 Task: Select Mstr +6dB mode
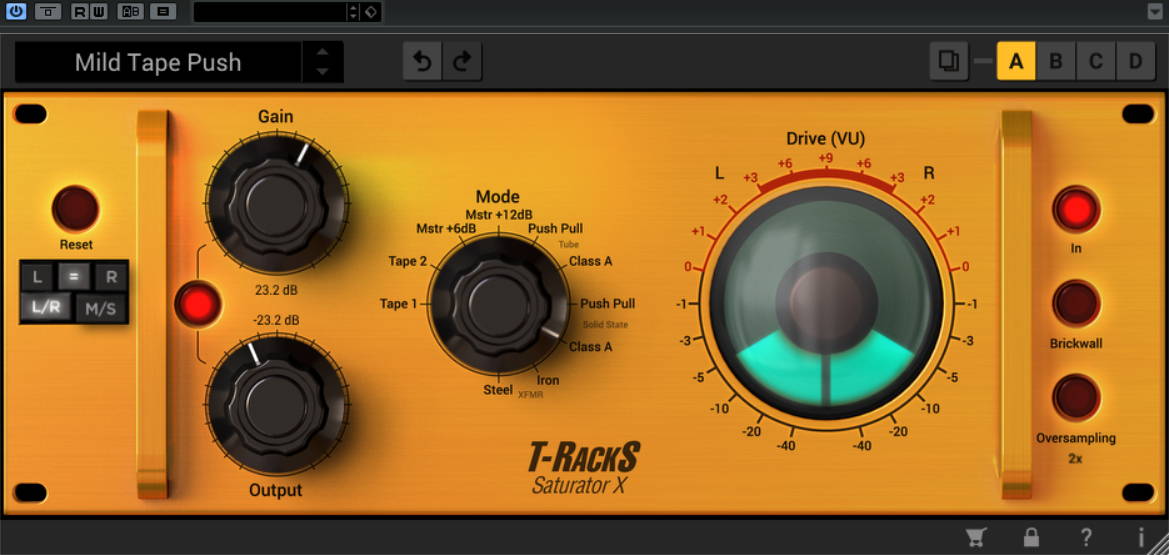(x=447, y=228)
